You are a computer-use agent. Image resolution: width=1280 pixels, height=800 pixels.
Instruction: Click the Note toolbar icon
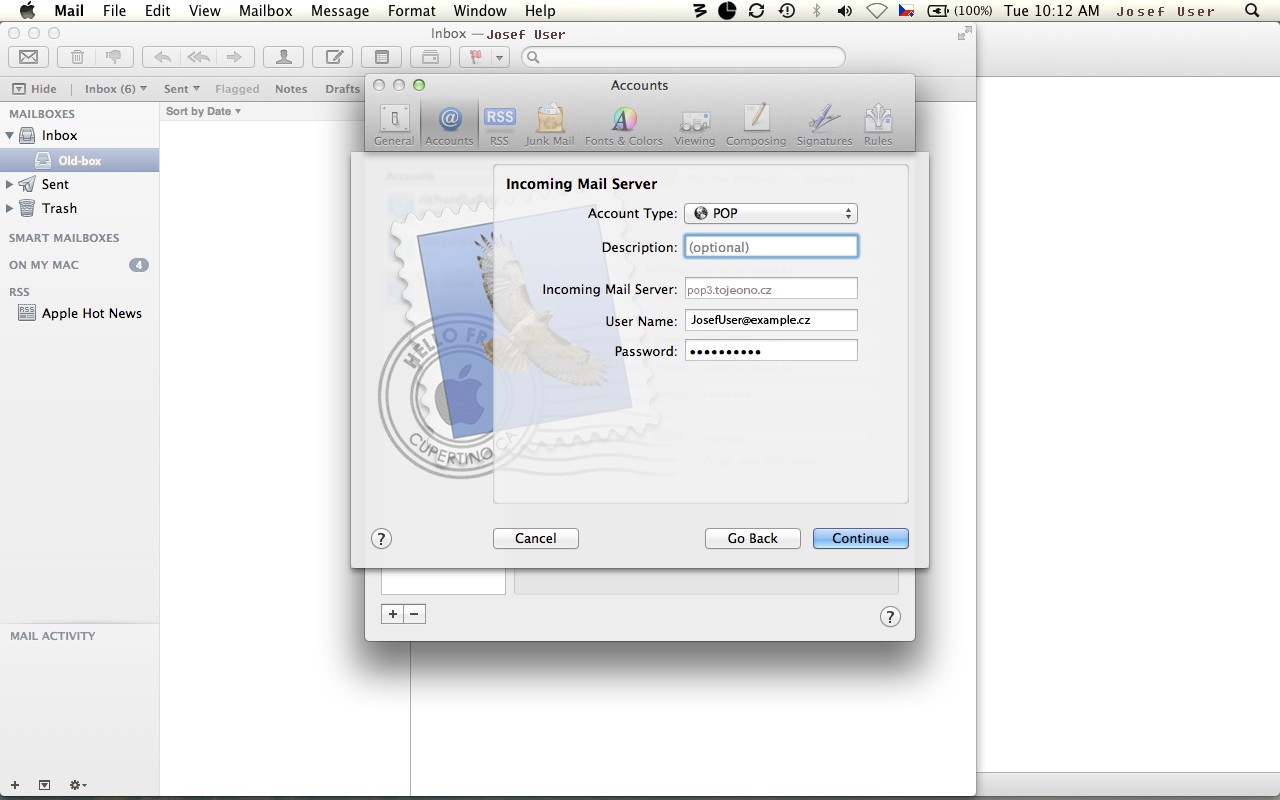(381, 57)
